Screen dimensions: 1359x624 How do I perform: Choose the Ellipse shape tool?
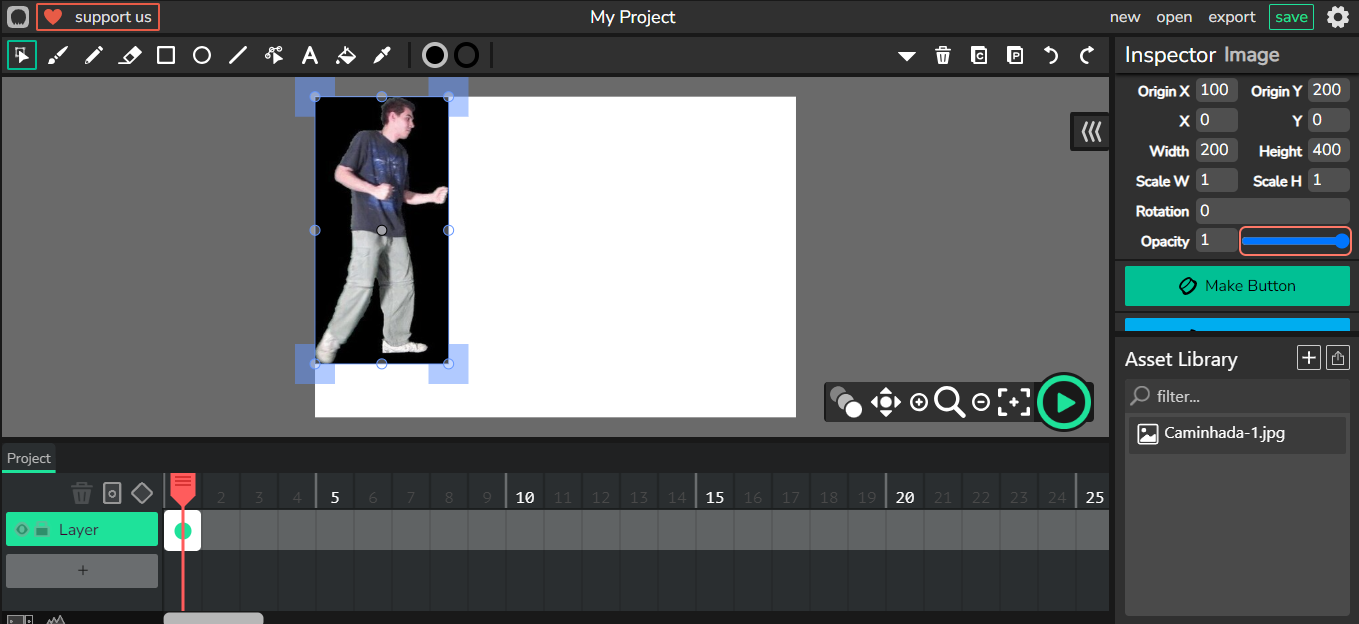tap(202, 55)
